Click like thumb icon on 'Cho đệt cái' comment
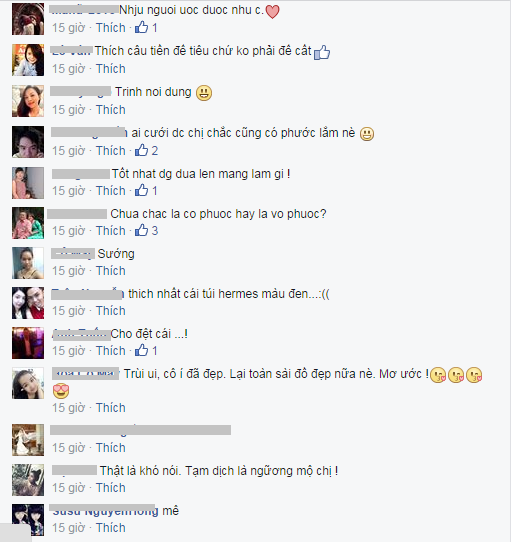Image resolution: width=511 pixels, height=542 pixels. click(141, 351)
